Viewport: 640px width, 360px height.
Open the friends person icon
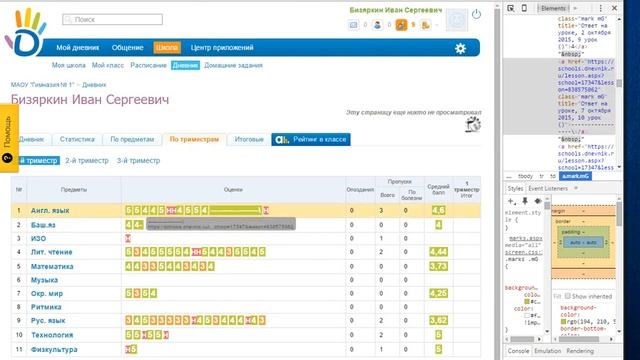click(378, 25)
